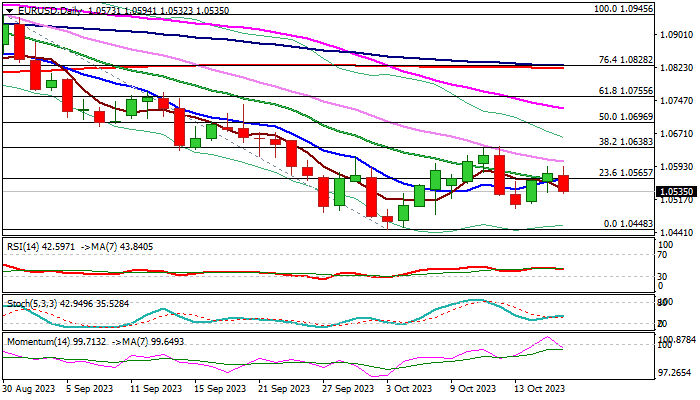Click the current price tag 1.05350

pyautogui.click(x=676, y=188)
